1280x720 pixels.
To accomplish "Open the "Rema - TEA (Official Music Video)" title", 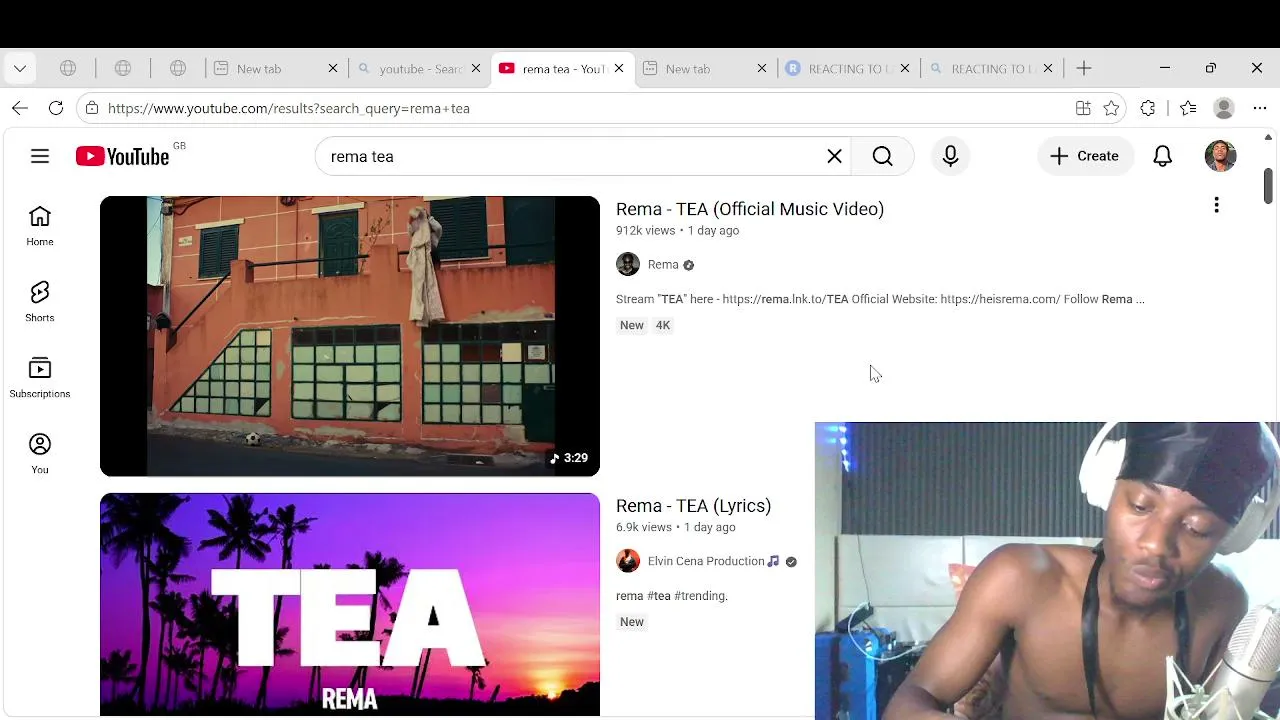I will [x=750, y=209].
